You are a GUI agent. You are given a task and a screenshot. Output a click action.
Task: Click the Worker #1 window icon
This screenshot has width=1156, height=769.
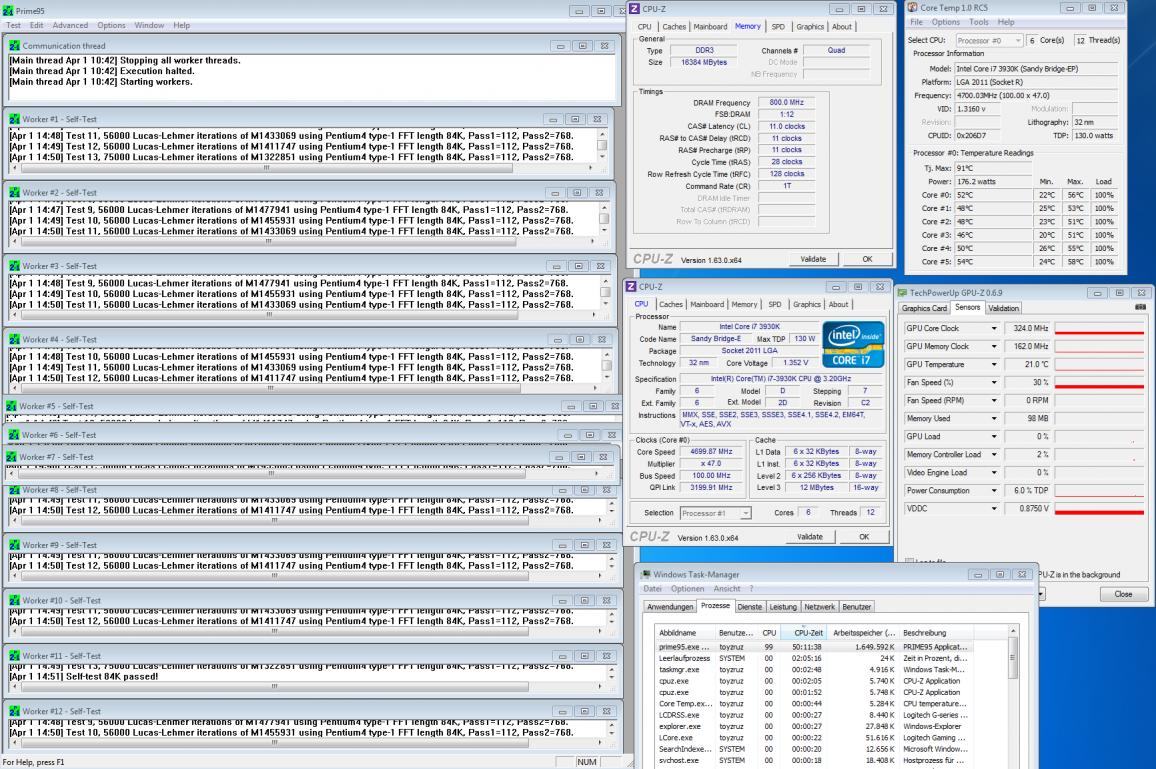click(x=14, y=119)
